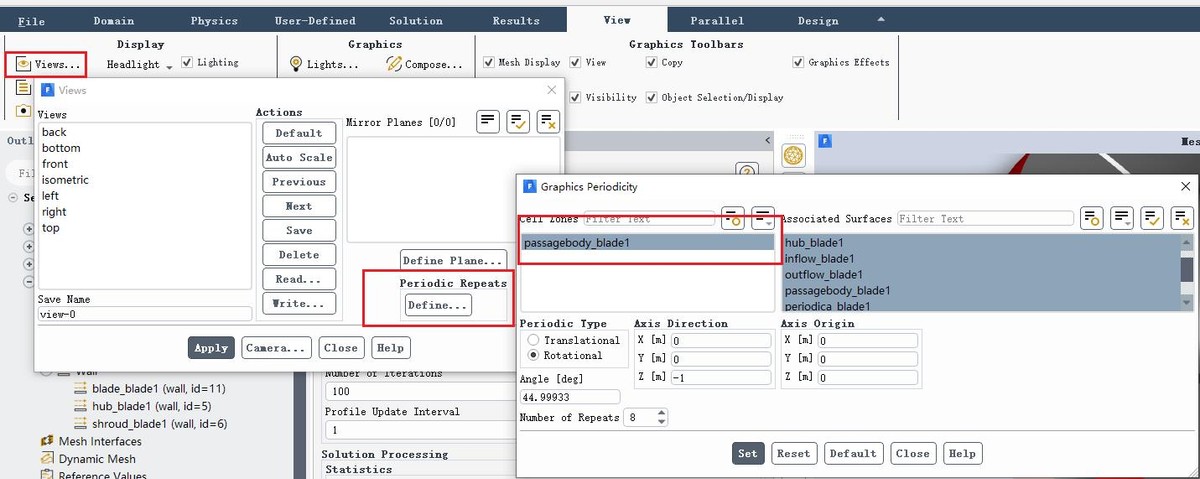Deselect all Mirror Planes with X icon
The width and height of the screenshot is (1200, 479).
(x=548, y=121)
